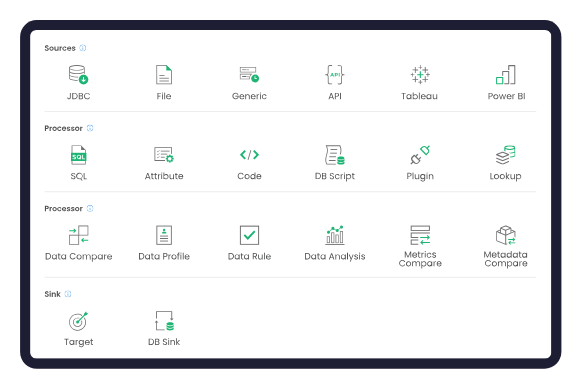Click info icon beside second Processor heading
The width and height of the screenshot is (582, 389).
[90, 208]
